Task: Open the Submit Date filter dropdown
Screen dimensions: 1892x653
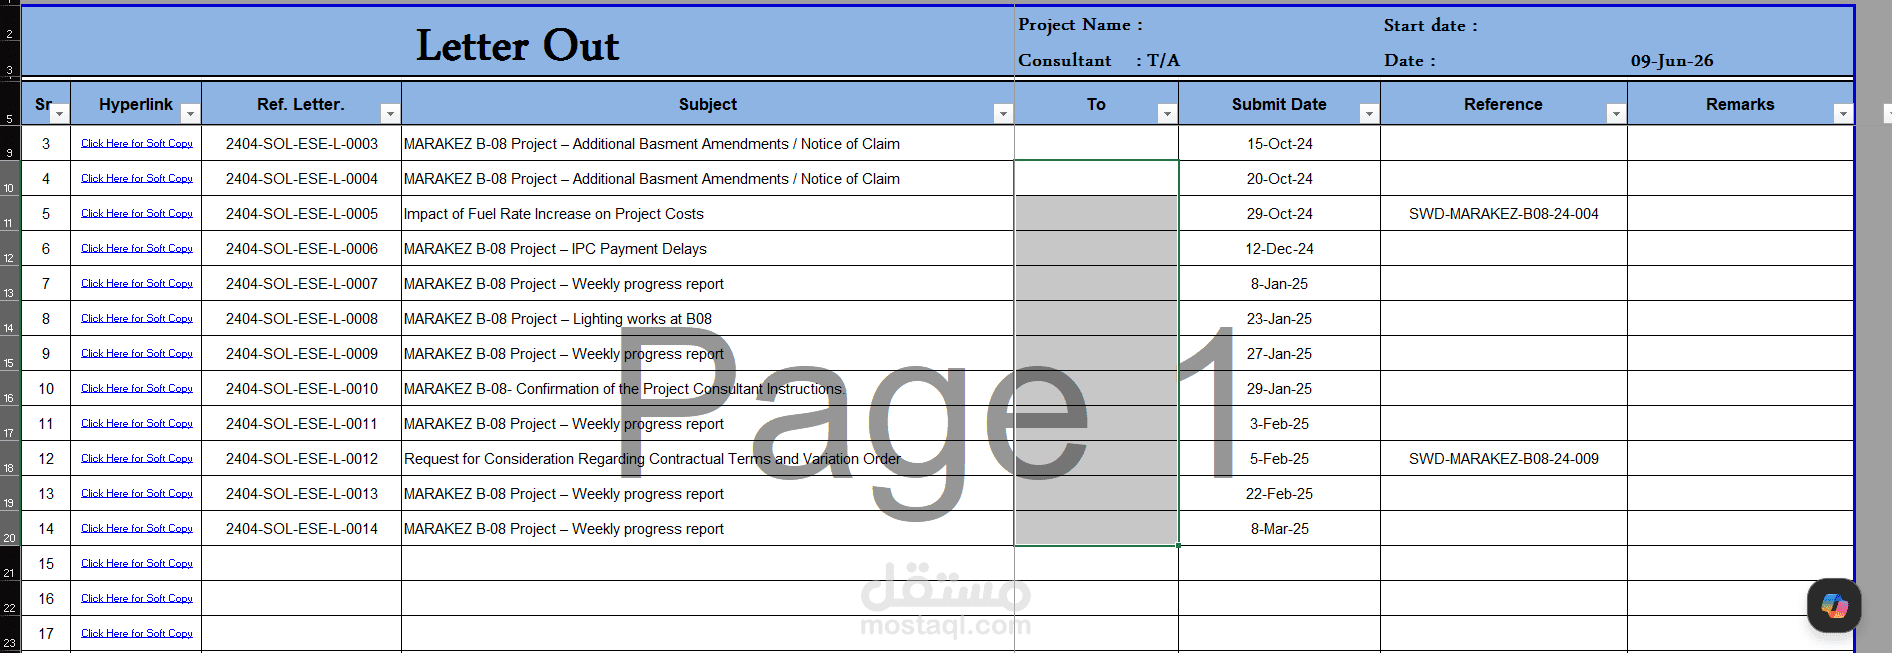Action: (1369, 114)
